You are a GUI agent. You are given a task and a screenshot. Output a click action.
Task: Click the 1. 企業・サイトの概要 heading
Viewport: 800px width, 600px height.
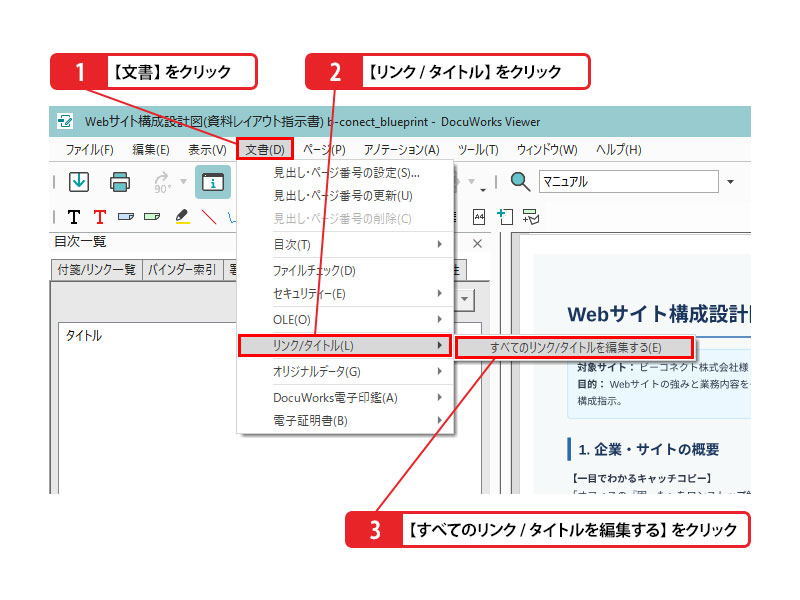(648, 449)
